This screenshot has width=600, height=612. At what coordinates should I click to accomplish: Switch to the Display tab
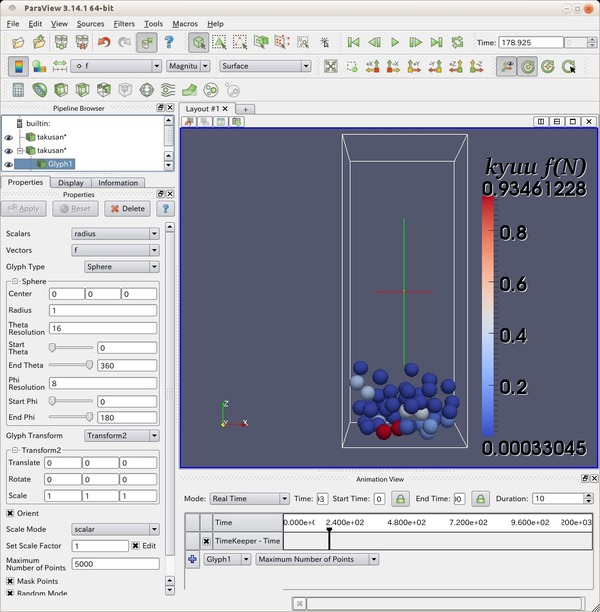pyautogui.click(x=71, y=183)
